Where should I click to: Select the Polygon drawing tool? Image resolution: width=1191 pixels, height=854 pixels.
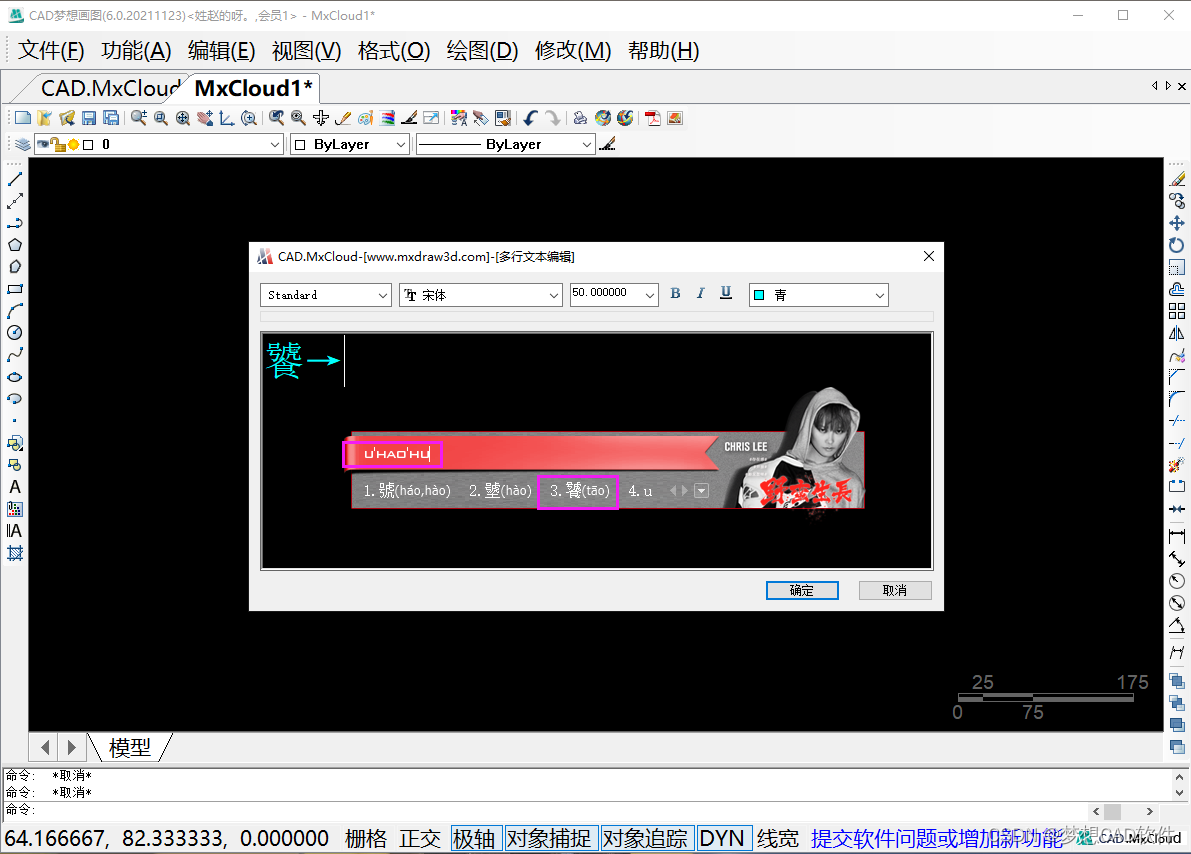click(14, 245)
